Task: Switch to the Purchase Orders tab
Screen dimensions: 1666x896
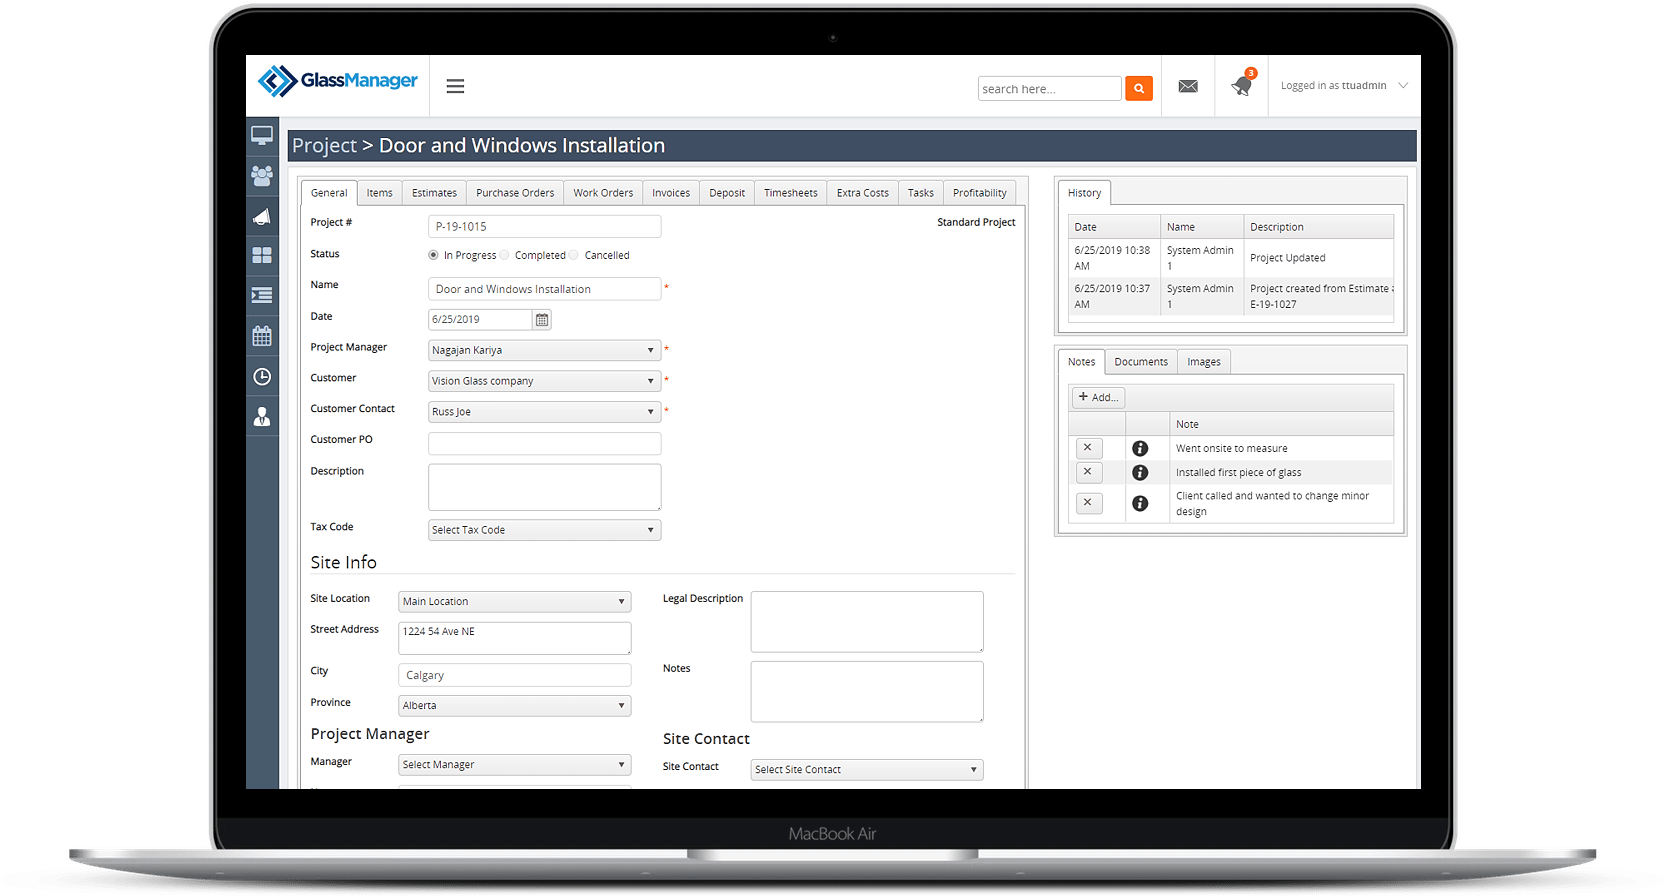Action: [515, 193]
